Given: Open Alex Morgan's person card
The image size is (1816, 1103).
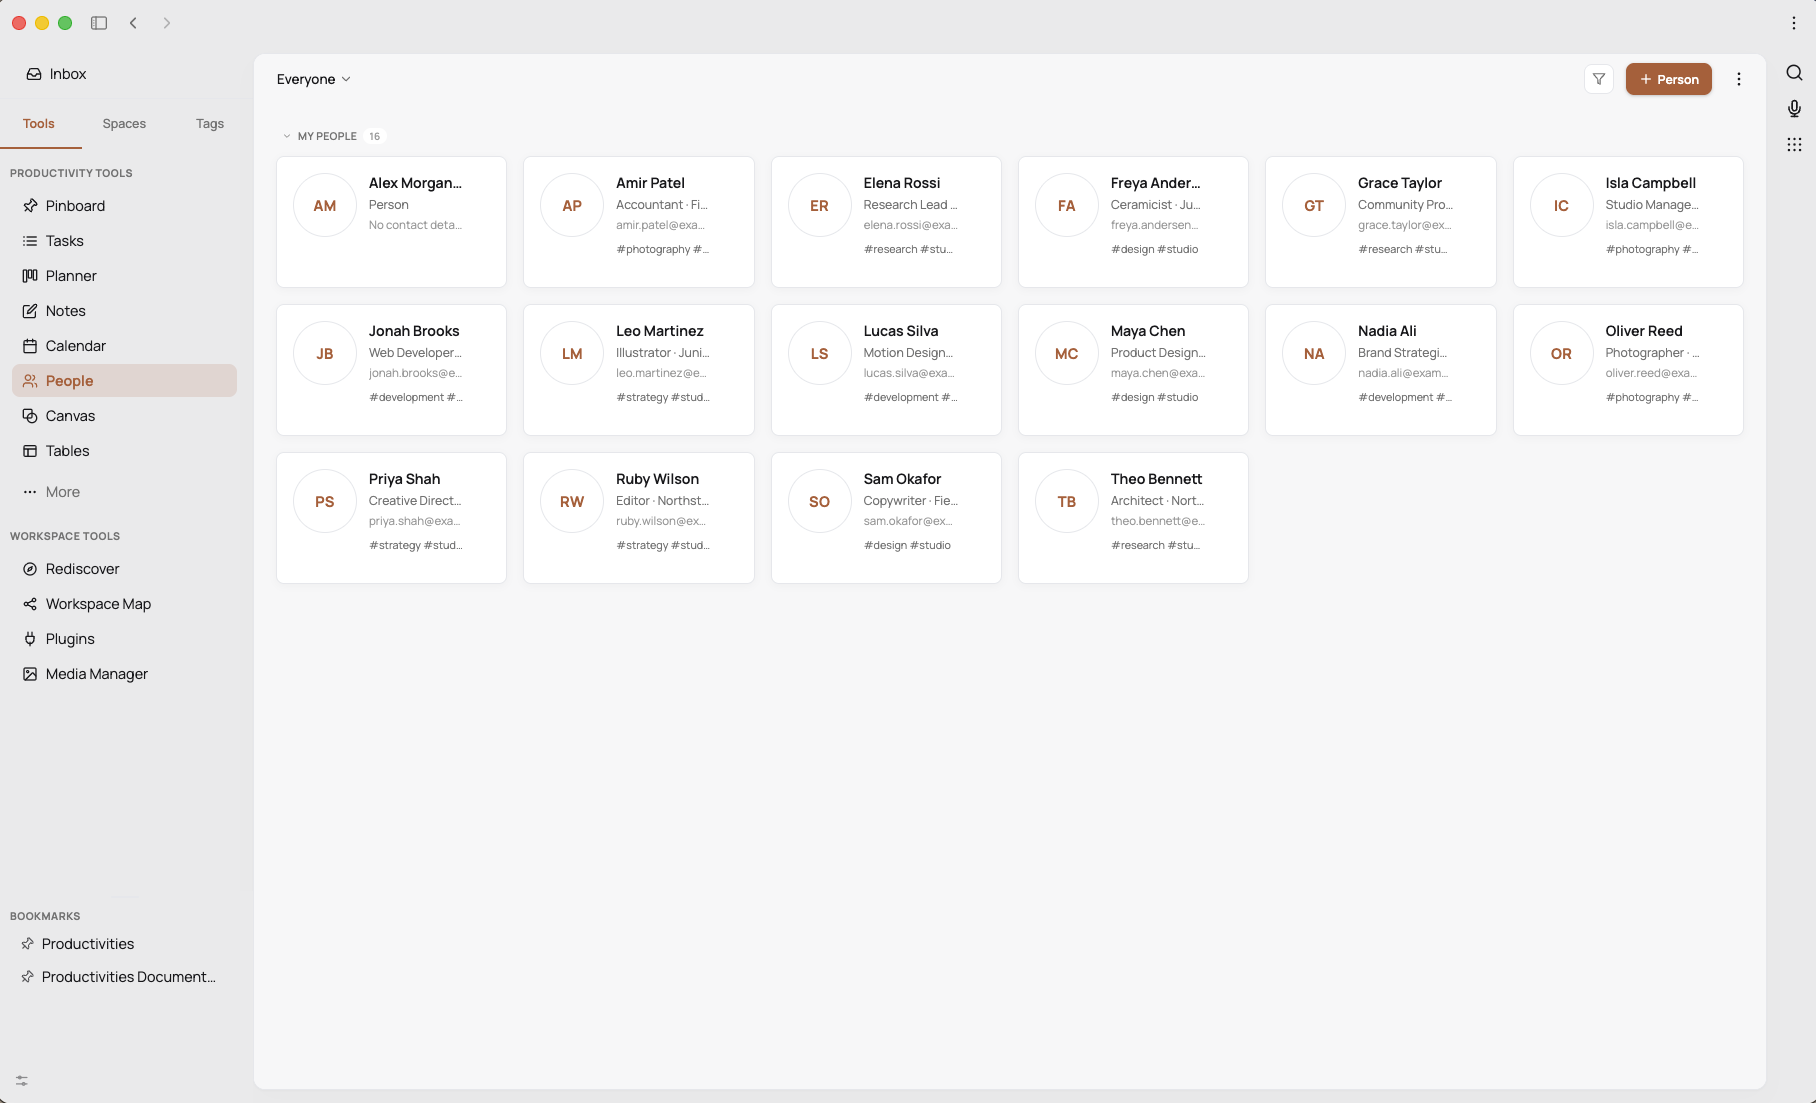Looking at the screenshot, I should 391,222.
